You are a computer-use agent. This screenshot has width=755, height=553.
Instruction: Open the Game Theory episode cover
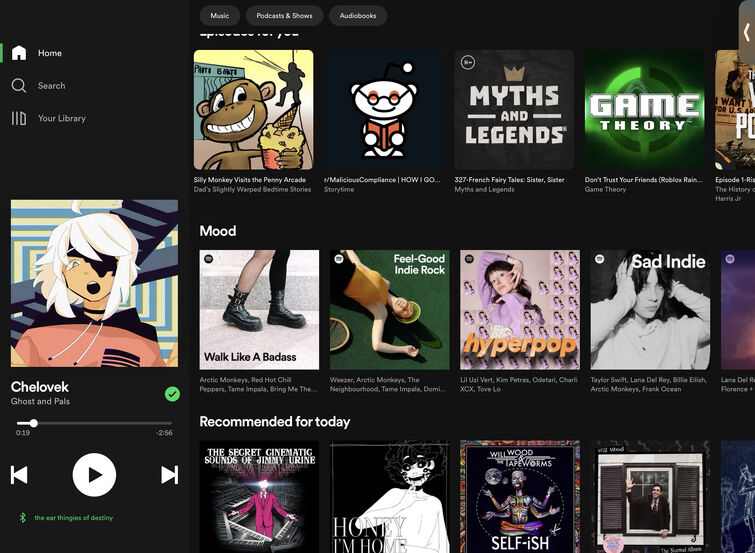click(x=645, y=110)
